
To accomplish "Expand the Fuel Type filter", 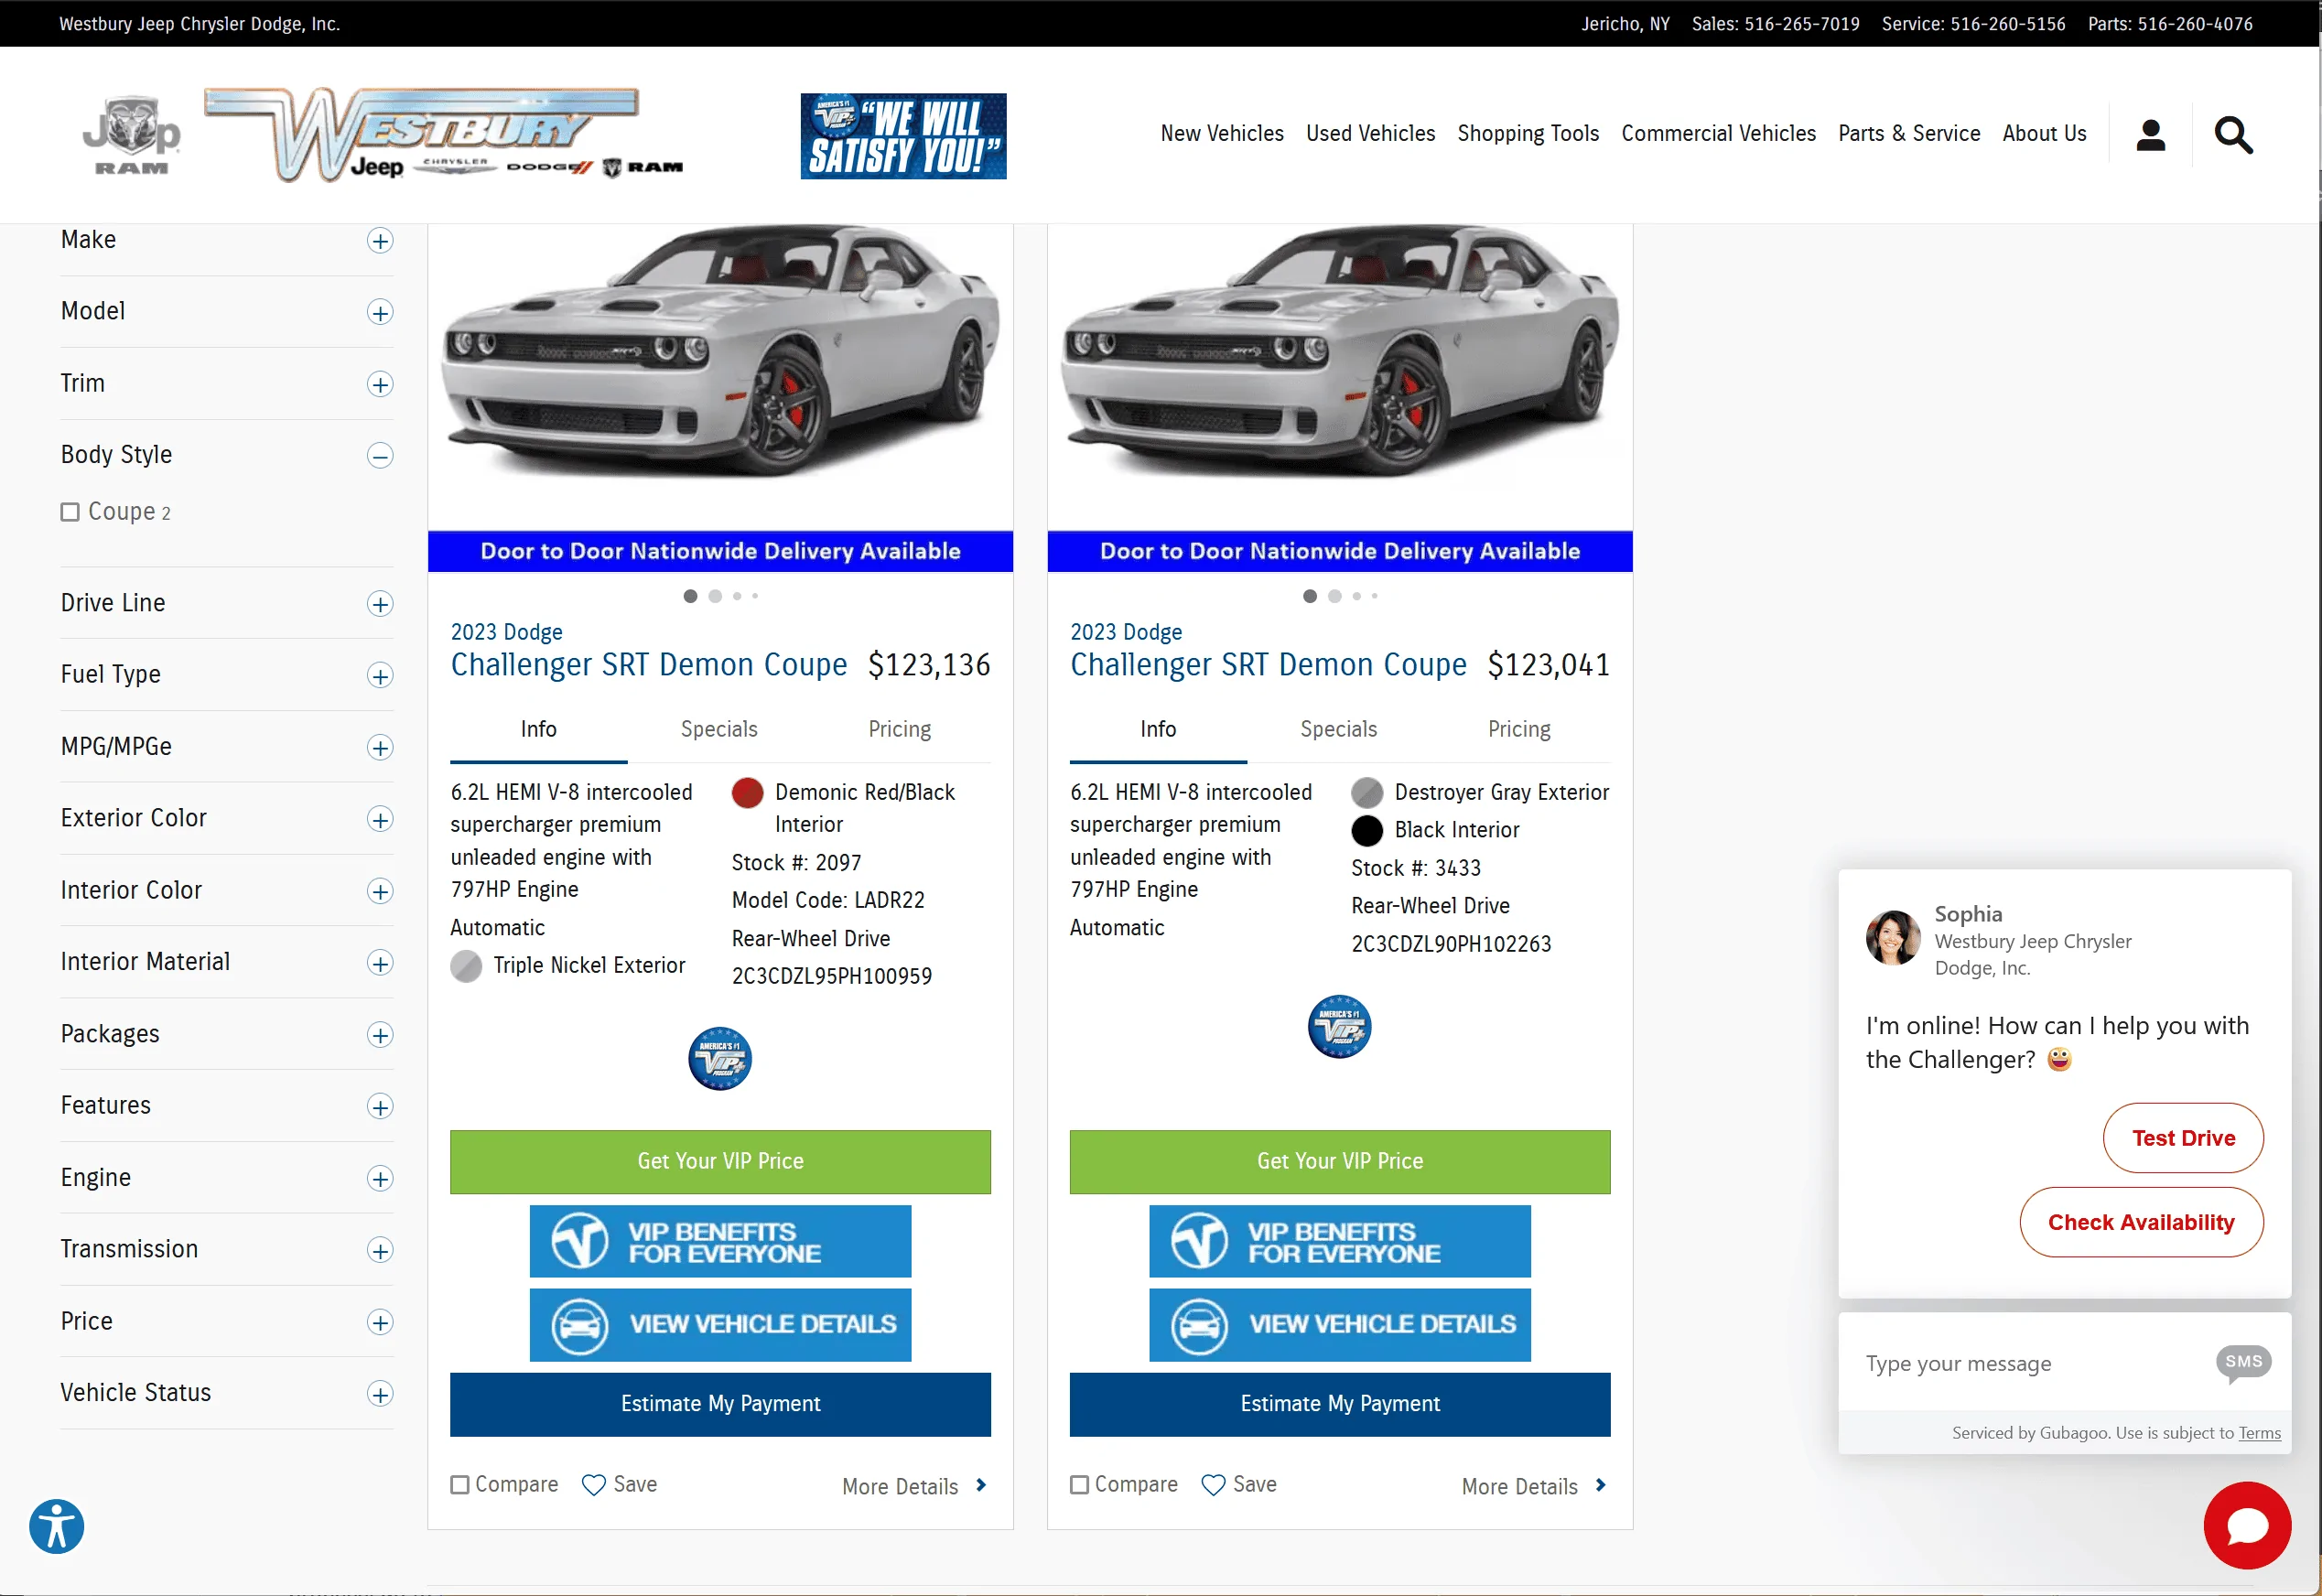I will coord(380,676).
